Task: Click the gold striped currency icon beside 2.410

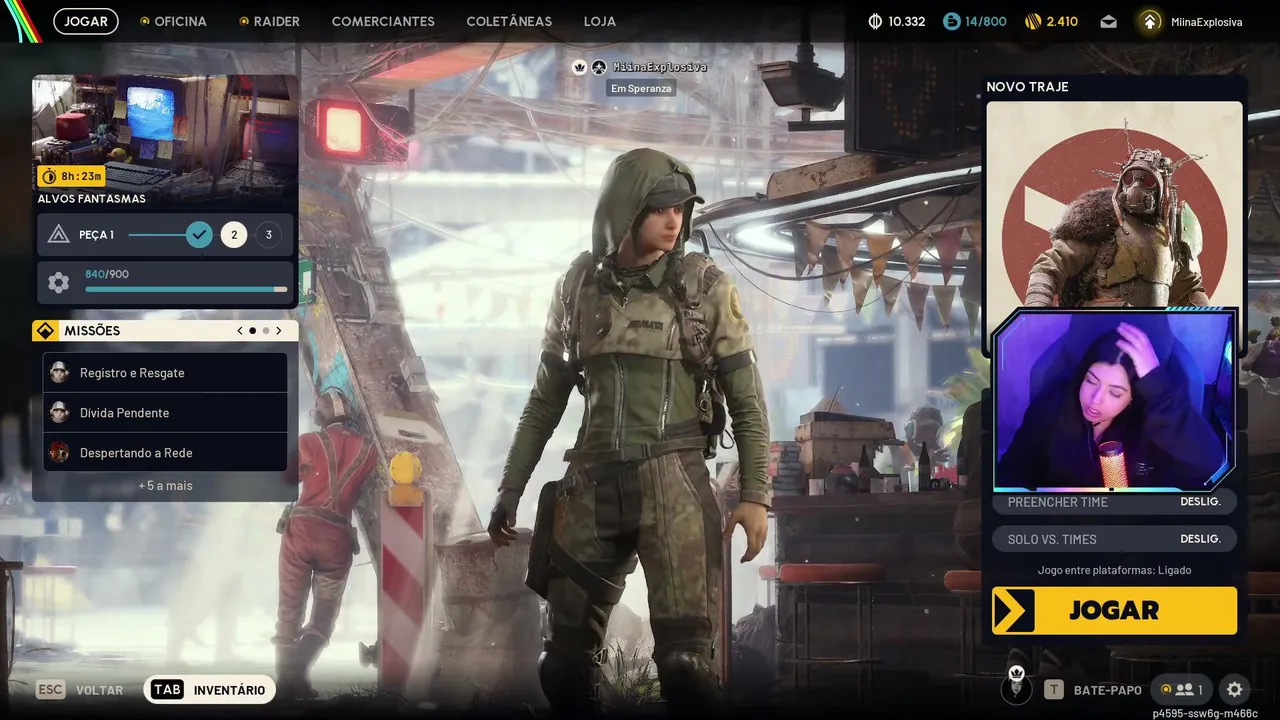Action: pyautogui.click(x=1034, y=21)
